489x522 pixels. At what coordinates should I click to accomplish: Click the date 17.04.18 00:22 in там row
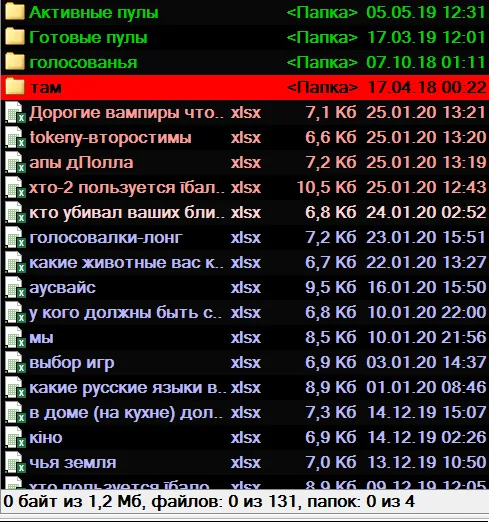(427, 87)
